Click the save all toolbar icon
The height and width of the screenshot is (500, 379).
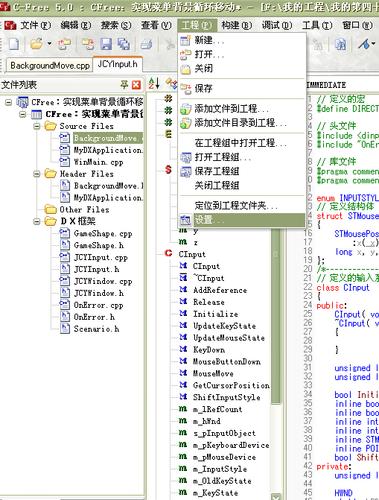coord(124,44)
